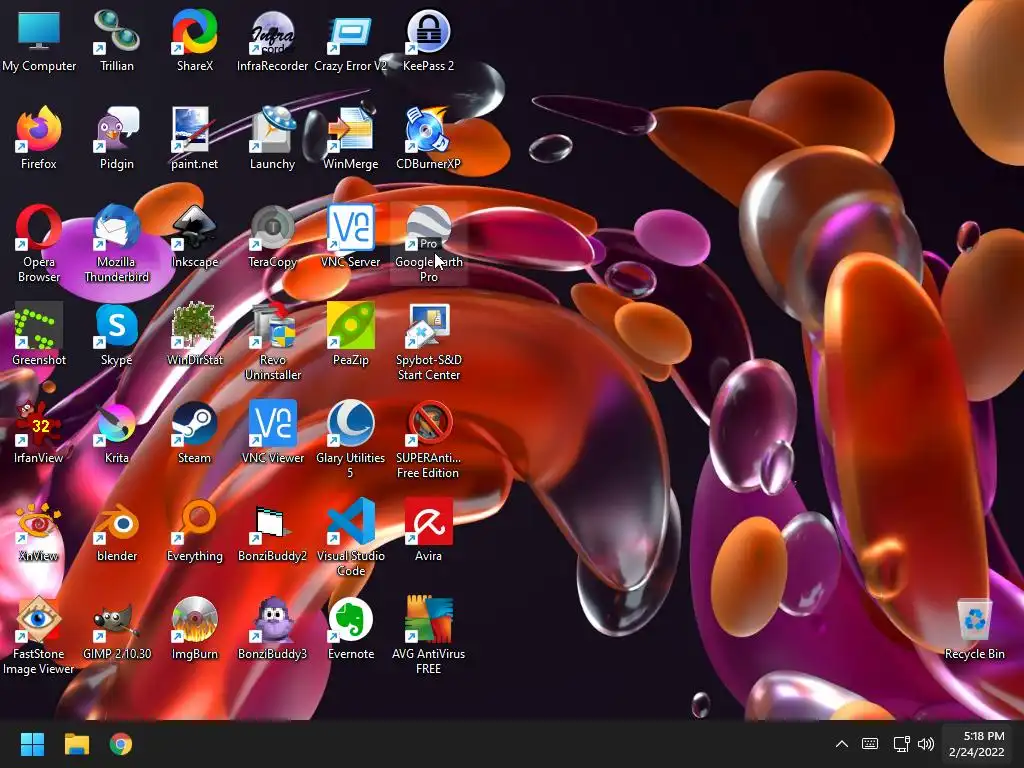Launch Chrome from the taskbar

click(121, 744)
